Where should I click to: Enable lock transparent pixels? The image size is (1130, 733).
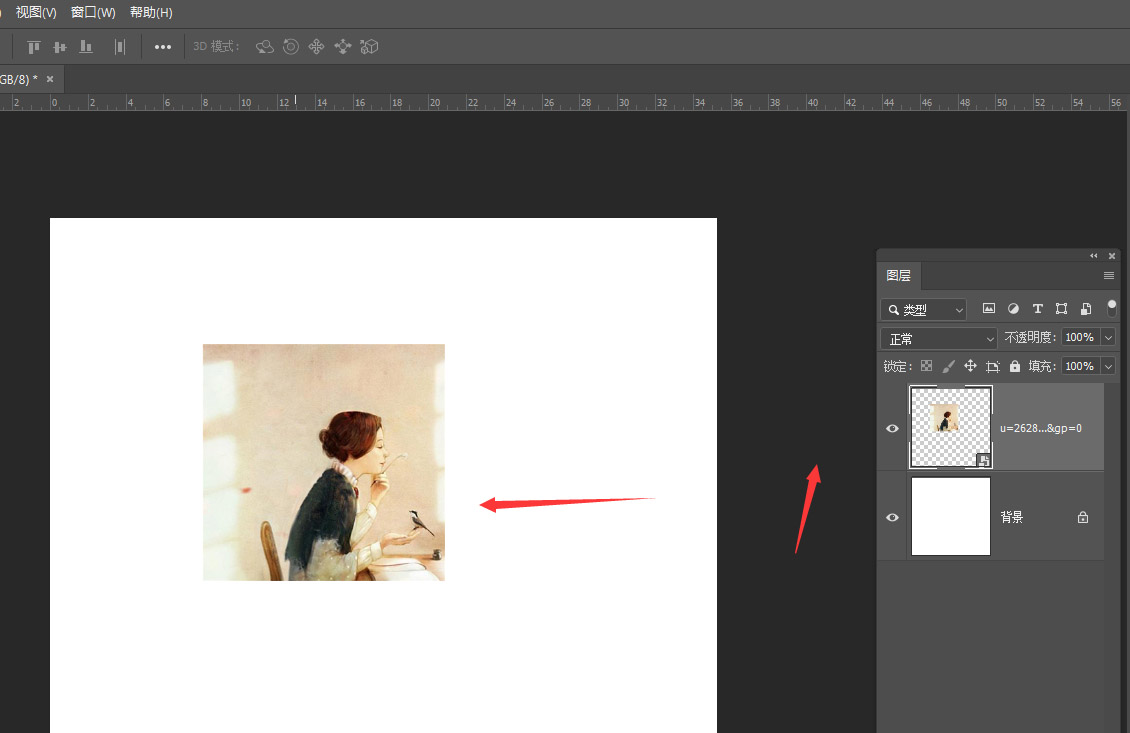point(925,366)
